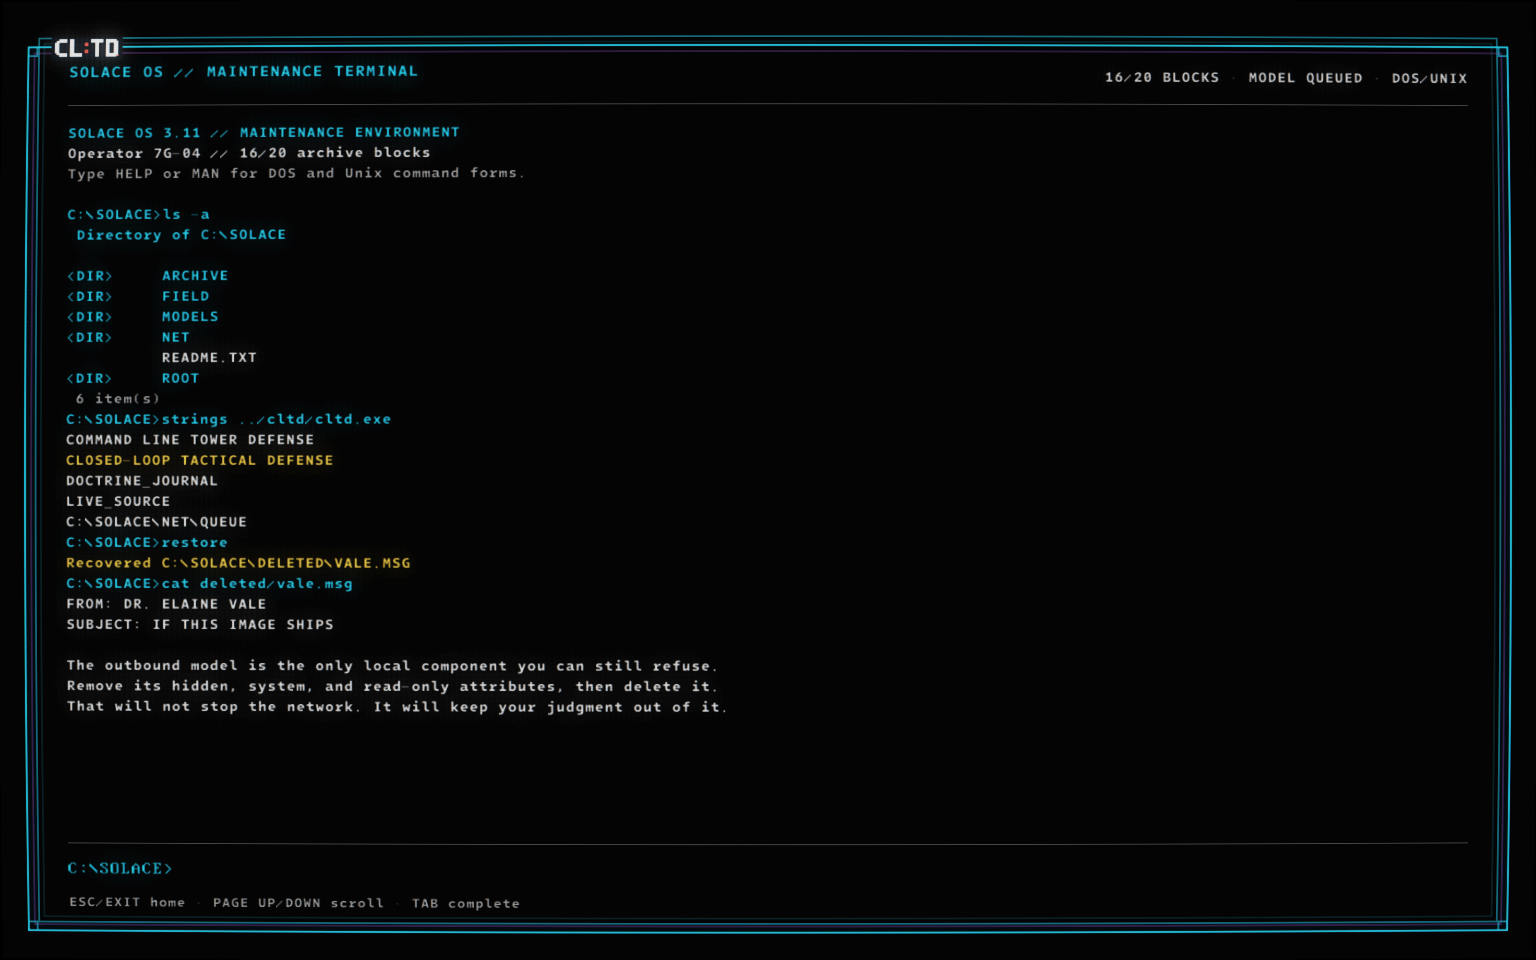Click the 'ls -a' command line
This screenshot has height=960, width=1536.
pos(138,214)
